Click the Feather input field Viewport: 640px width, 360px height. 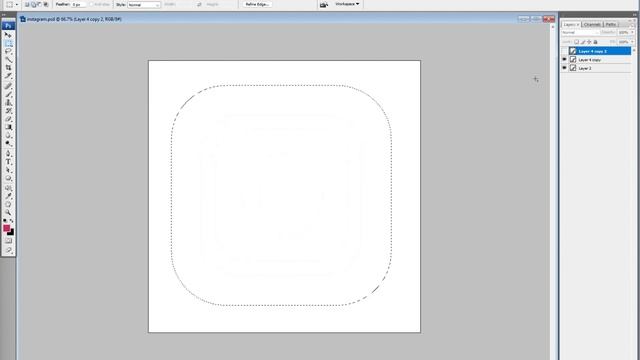tap(78, 4)
